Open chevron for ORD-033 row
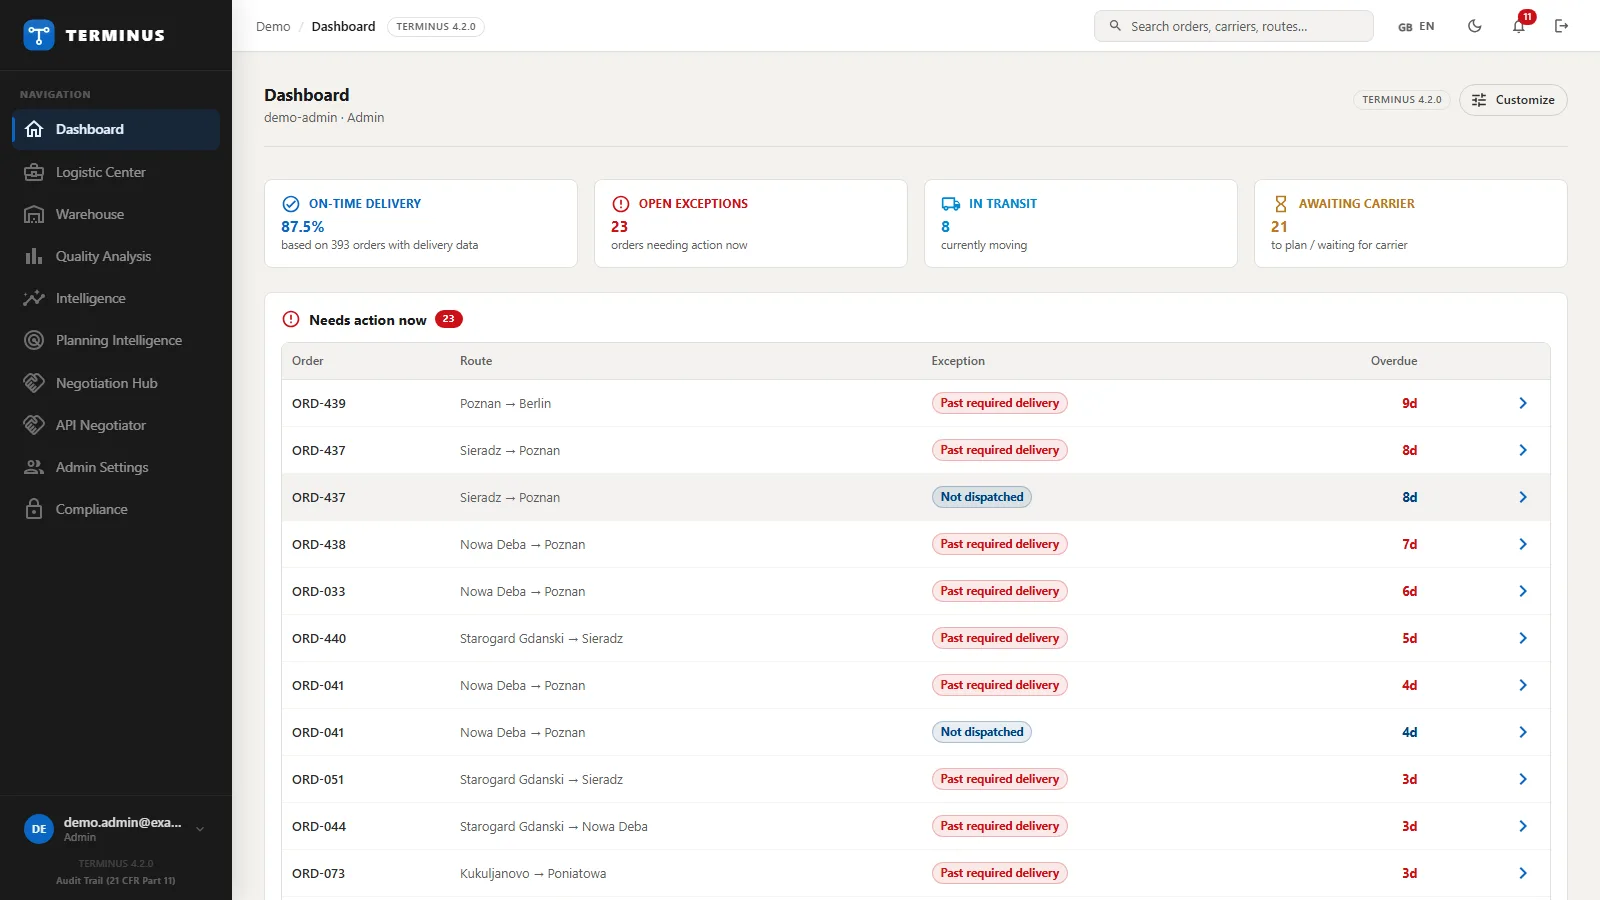The image size is (1600, 900). (x=1523, y=591)
